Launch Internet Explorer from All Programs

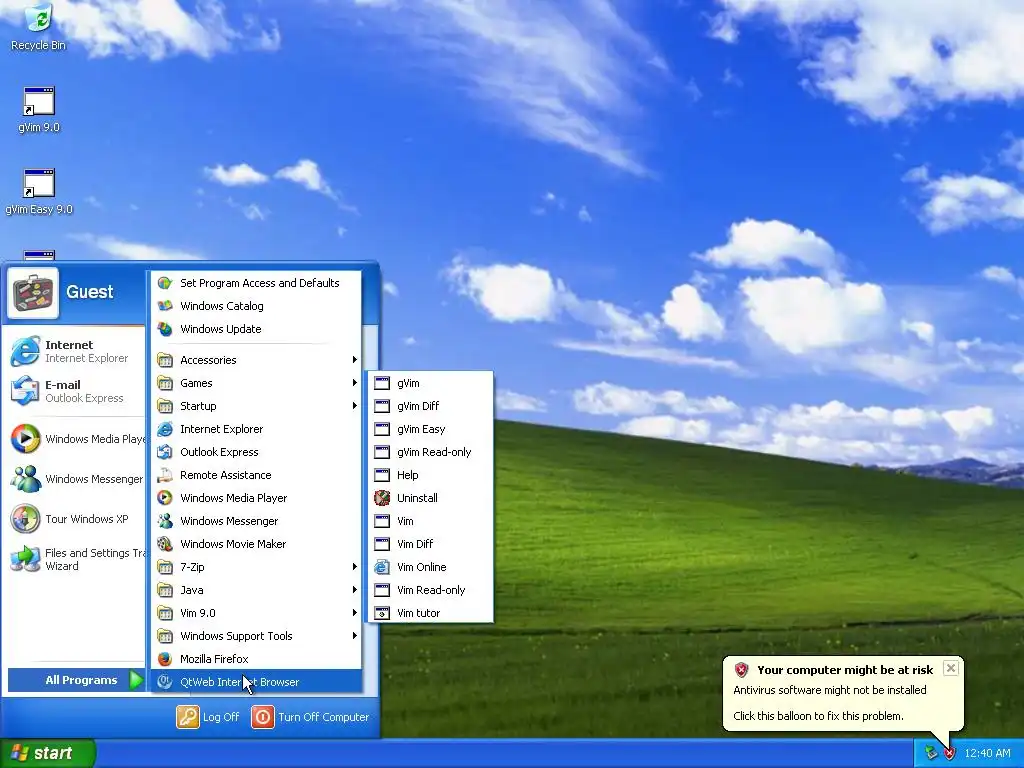coord(256,429)
